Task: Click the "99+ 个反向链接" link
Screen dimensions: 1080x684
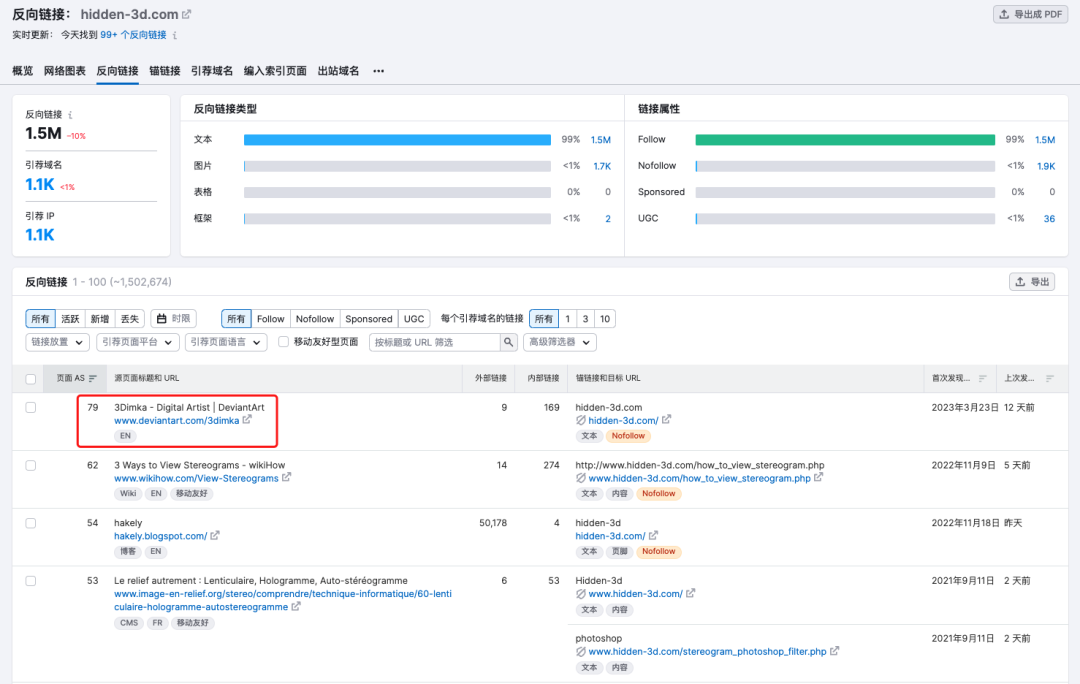Action: coord(134,35)
